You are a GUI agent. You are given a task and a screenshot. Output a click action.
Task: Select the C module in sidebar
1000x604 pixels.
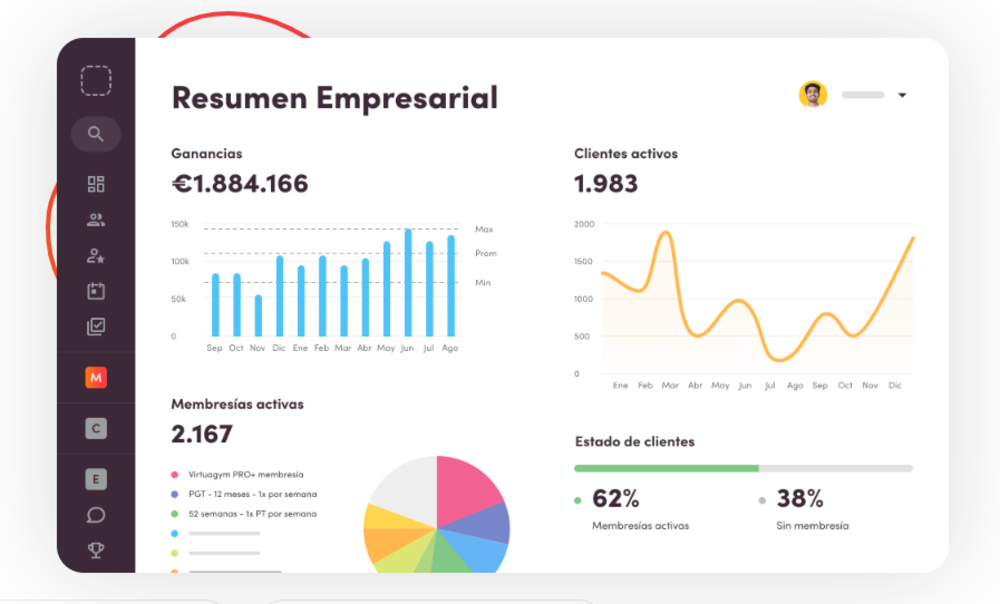point(96,428)
